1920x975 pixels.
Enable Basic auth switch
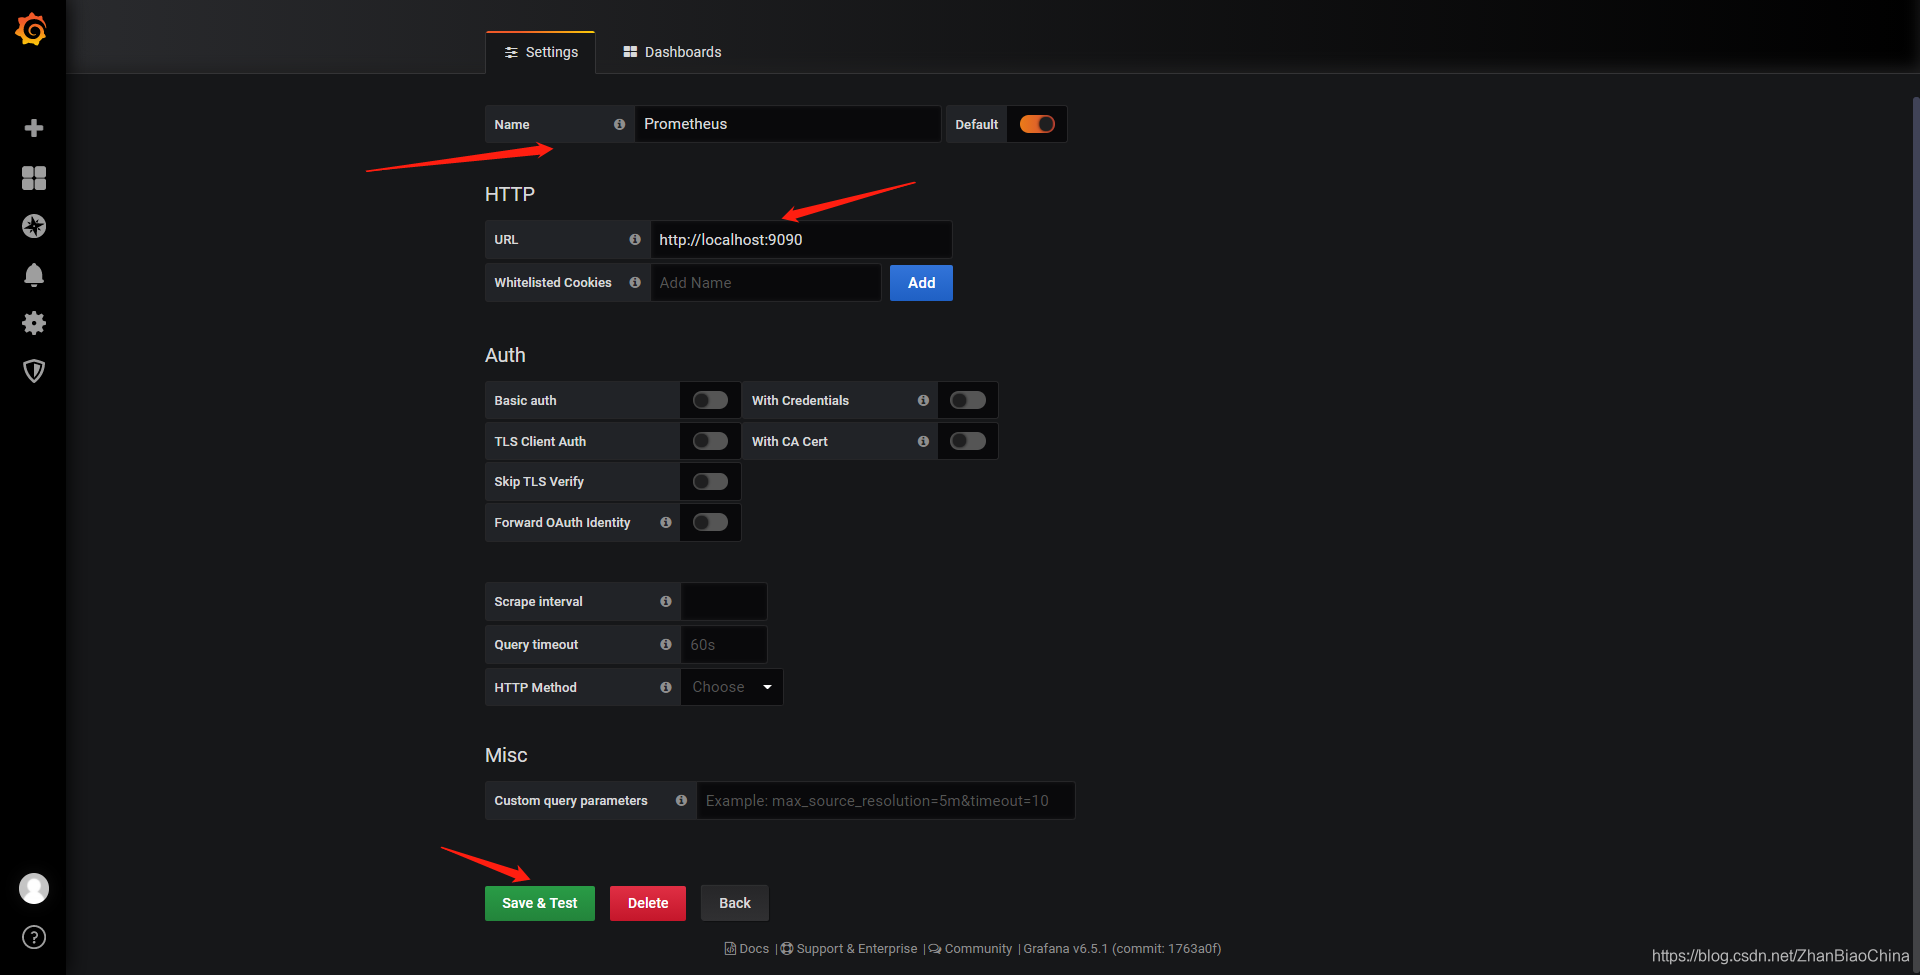710,400
